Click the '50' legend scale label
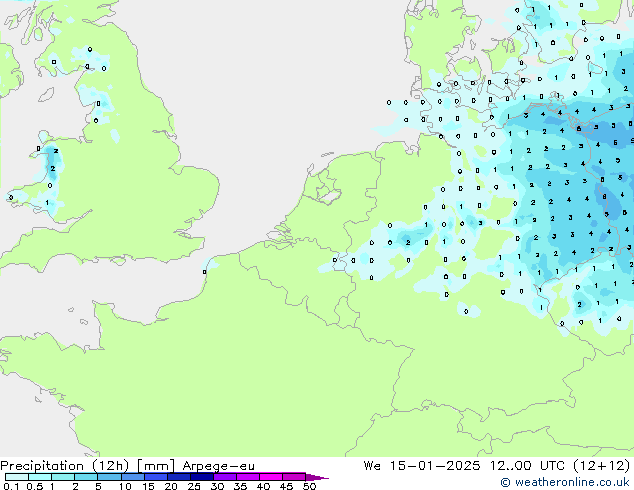634x490 pixels. click(310, 486)
